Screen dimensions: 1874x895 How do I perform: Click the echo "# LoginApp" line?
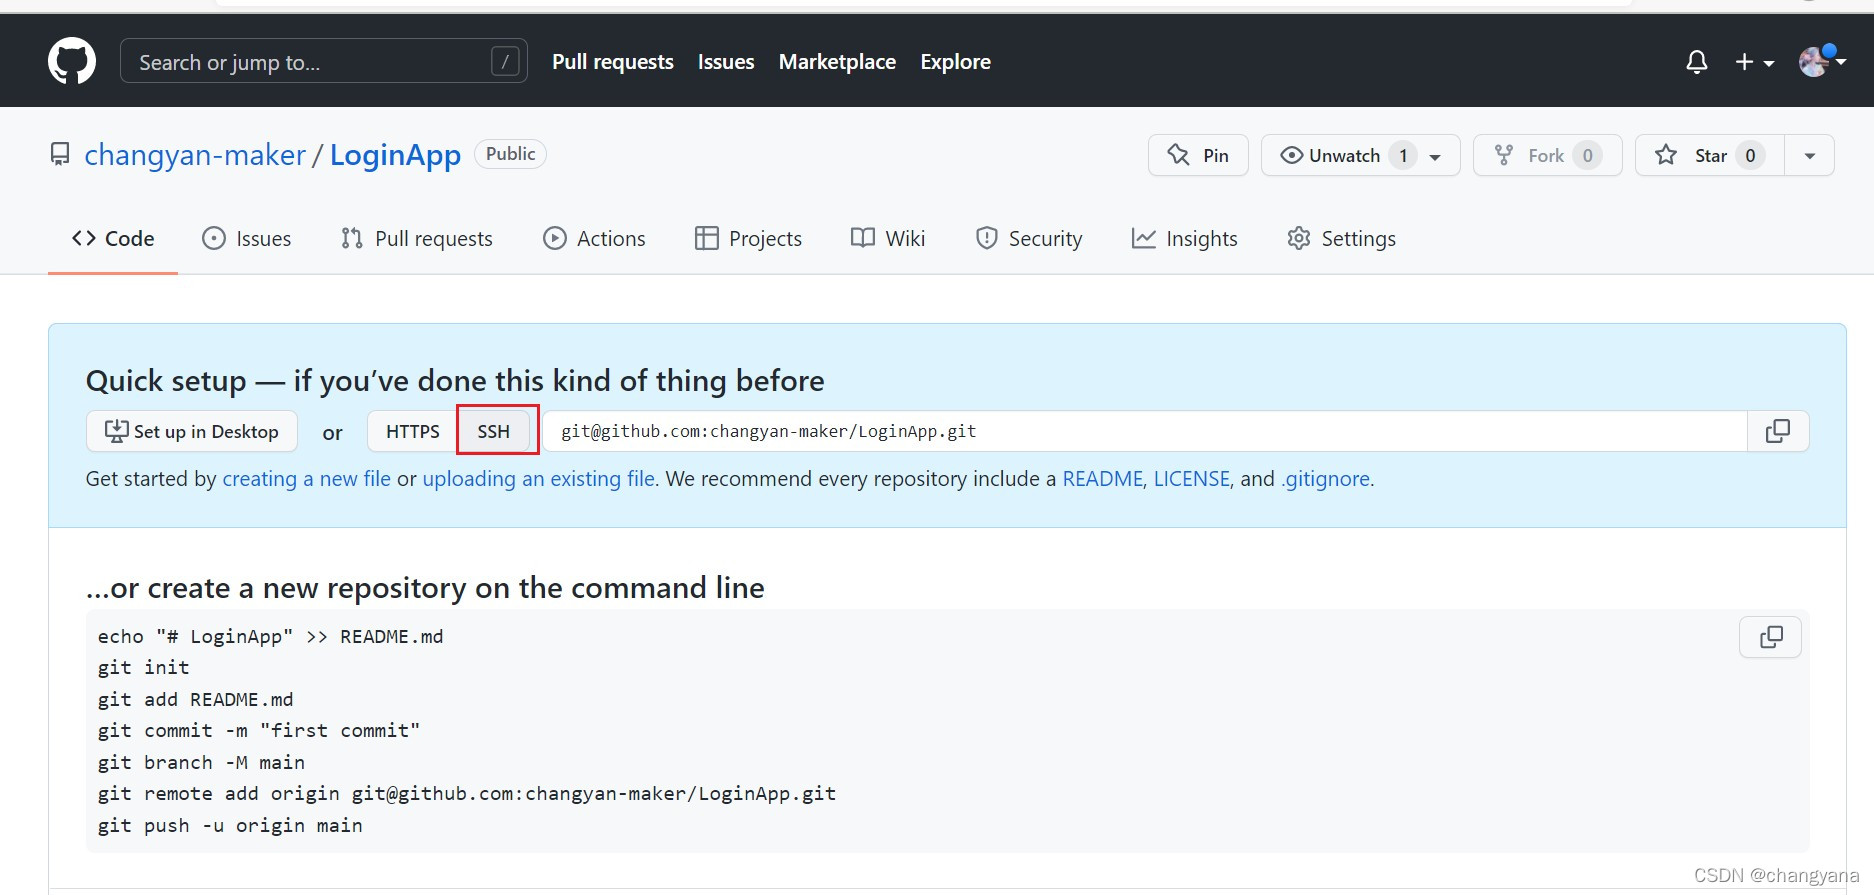coord(270,637)
